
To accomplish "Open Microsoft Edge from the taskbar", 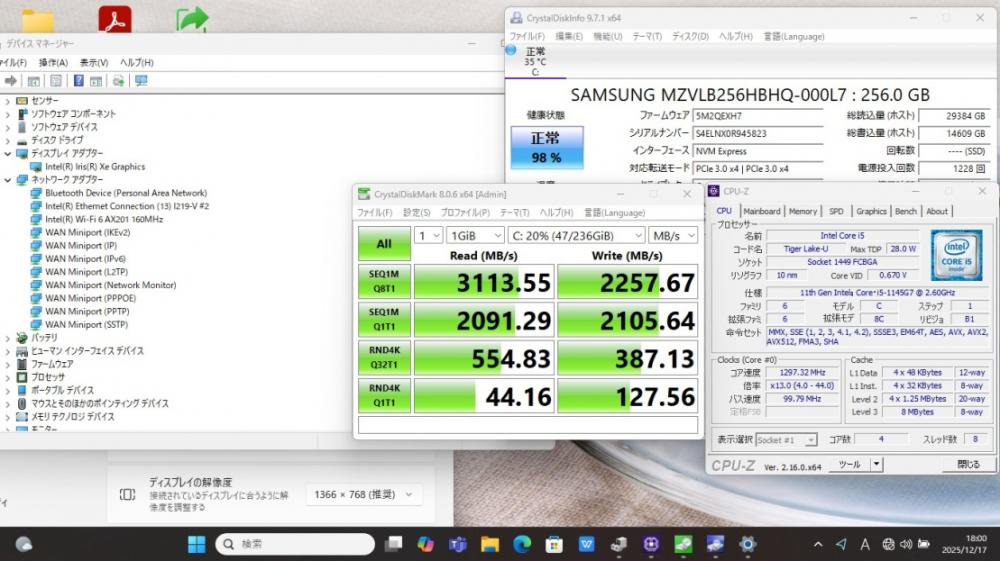I will pos(521,544).
